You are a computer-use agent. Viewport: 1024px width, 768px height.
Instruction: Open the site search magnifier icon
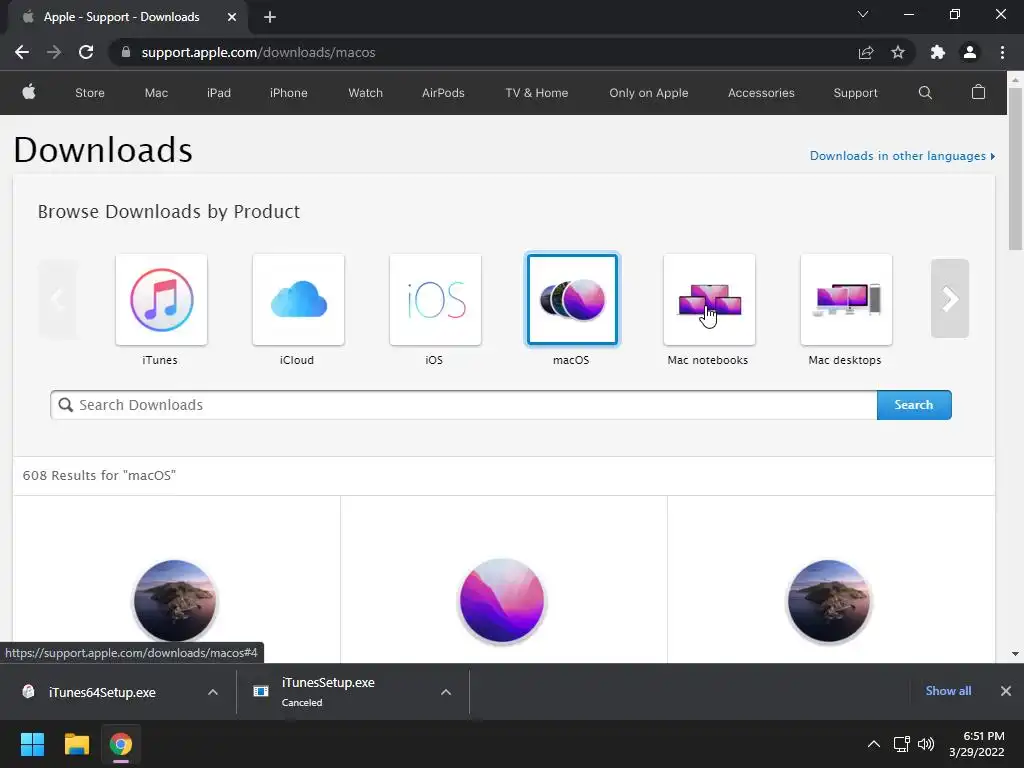pyautogui.click(x=925, y=93)
